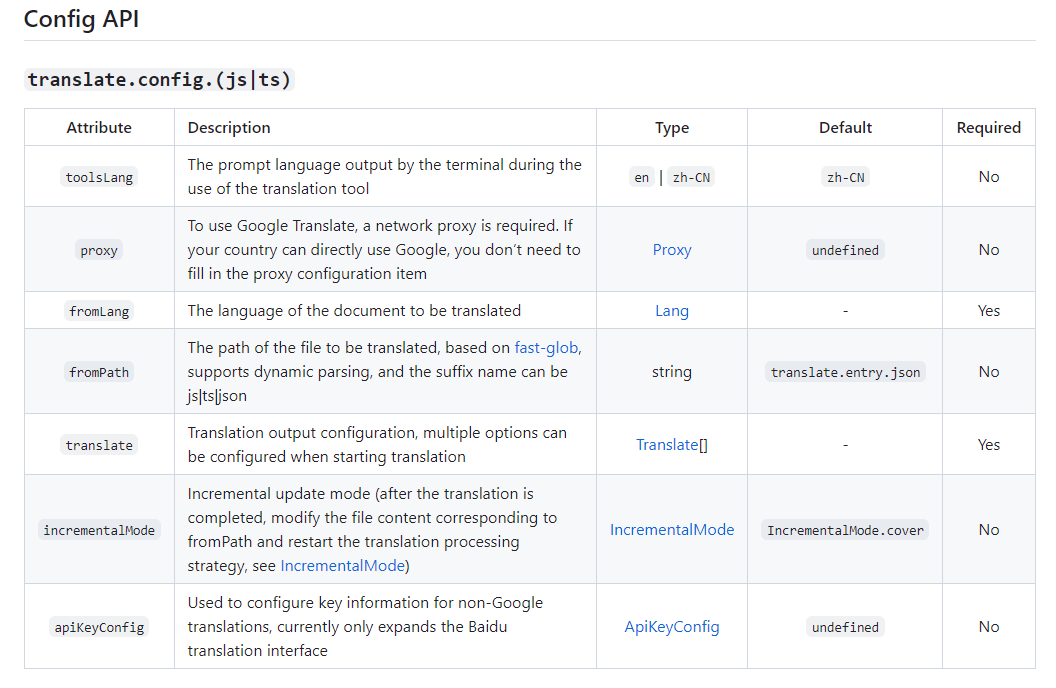Click the Baidu translation interface description
This screenshot has height=688, width=1056.
(x=365, y=627)
